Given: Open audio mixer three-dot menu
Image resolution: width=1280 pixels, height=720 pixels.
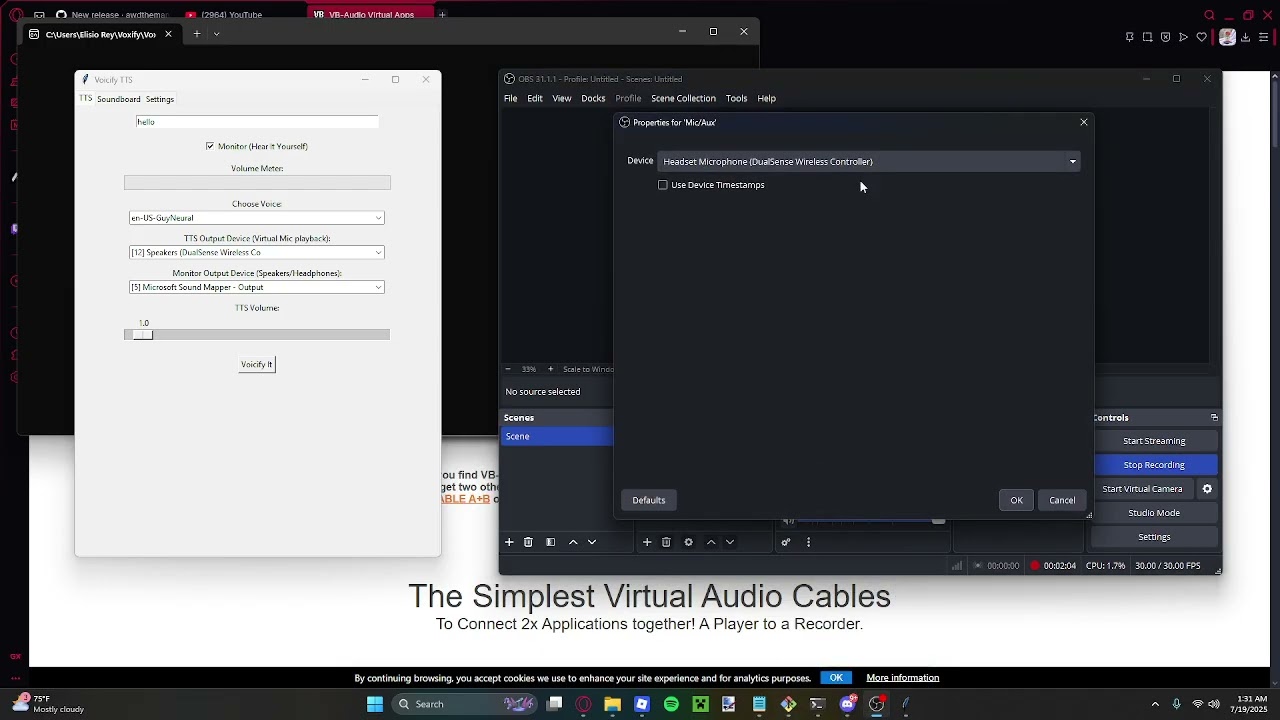Looking at the screenshot, I should [808, 542].
